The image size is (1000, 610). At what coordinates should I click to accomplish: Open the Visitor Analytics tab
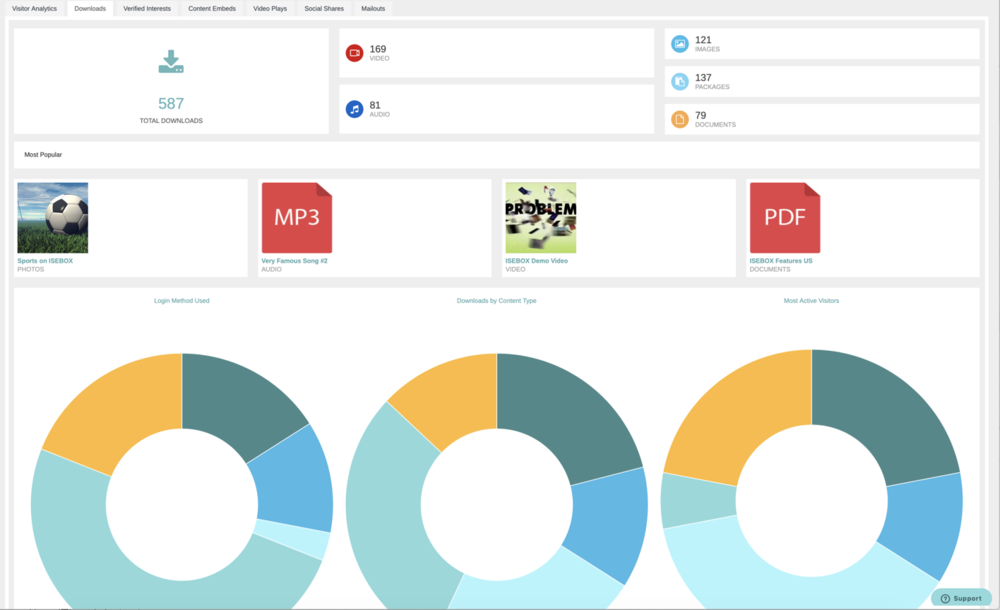coord(34,9)
